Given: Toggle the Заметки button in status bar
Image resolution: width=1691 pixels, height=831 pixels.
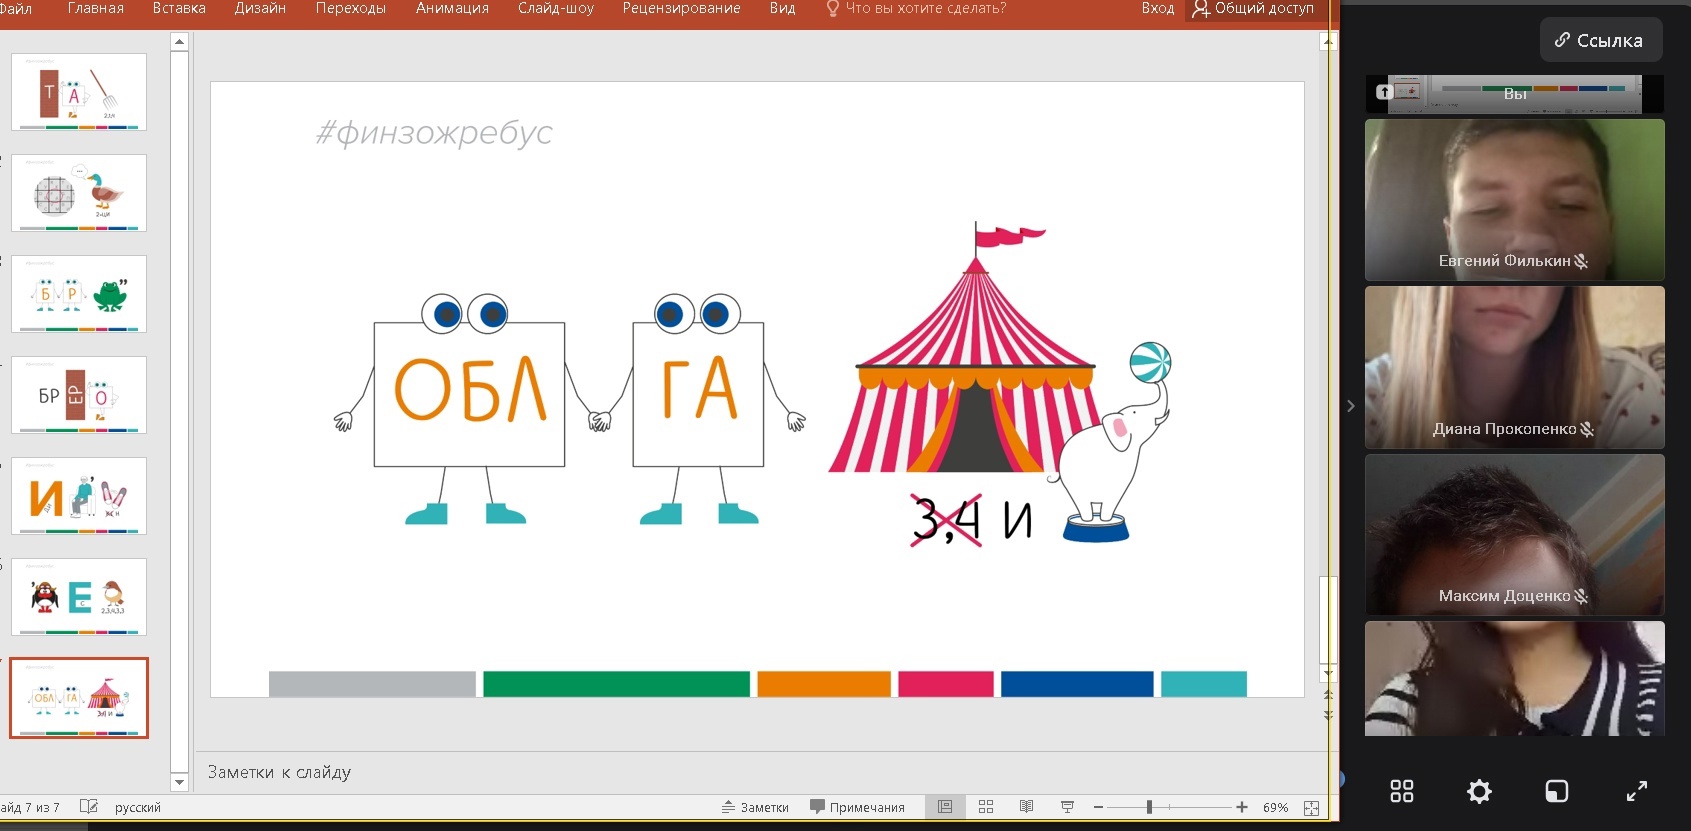Looking at the screenshot, I should click(x=755, y=807).
